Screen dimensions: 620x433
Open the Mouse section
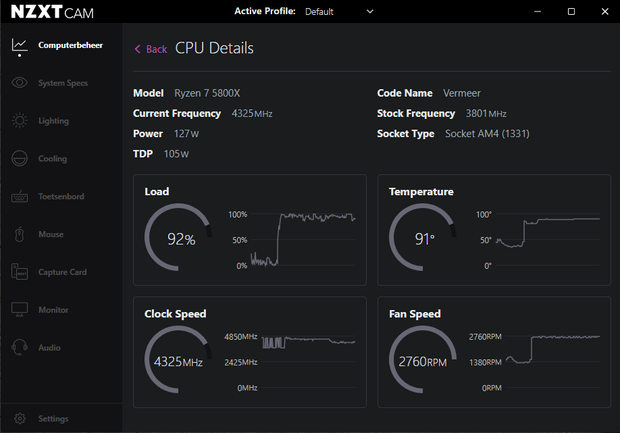(51, 234)
